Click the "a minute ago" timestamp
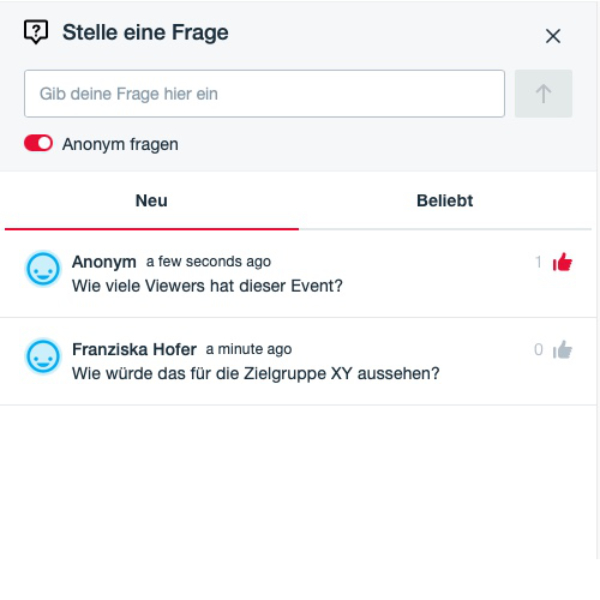Screen dimensions: 600x600 pos(249,349)
